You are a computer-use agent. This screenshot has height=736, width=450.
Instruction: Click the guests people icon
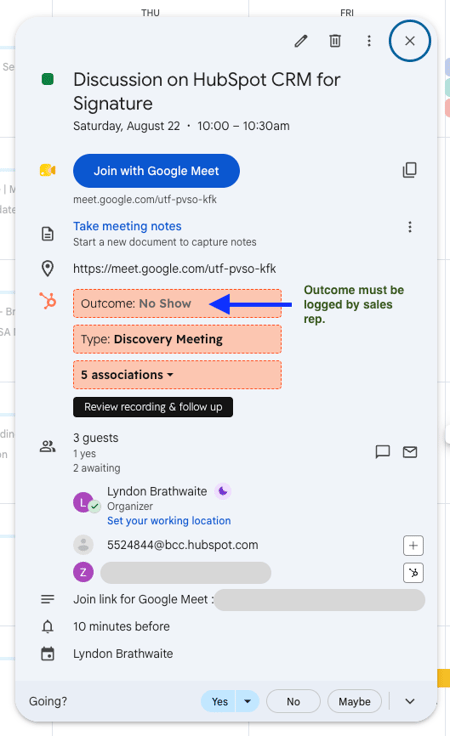point(47,446)
